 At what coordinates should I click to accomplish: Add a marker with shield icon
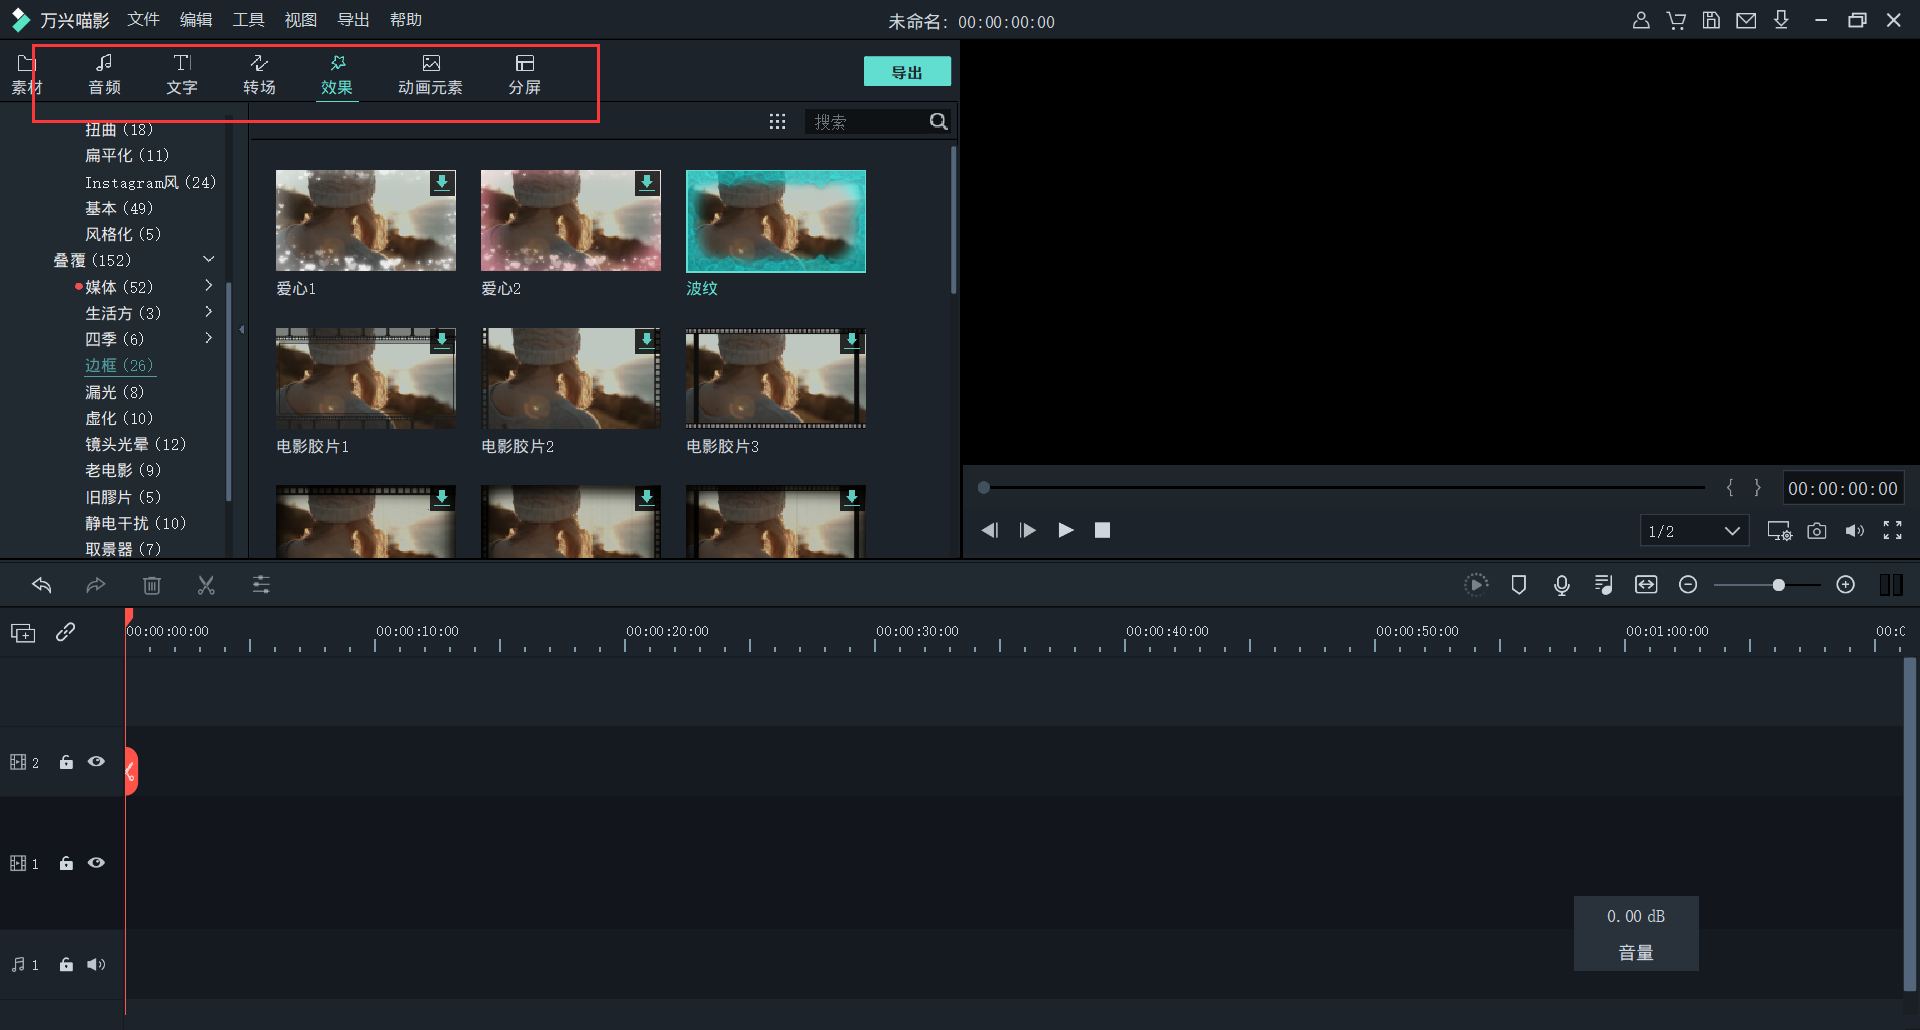1518,585
